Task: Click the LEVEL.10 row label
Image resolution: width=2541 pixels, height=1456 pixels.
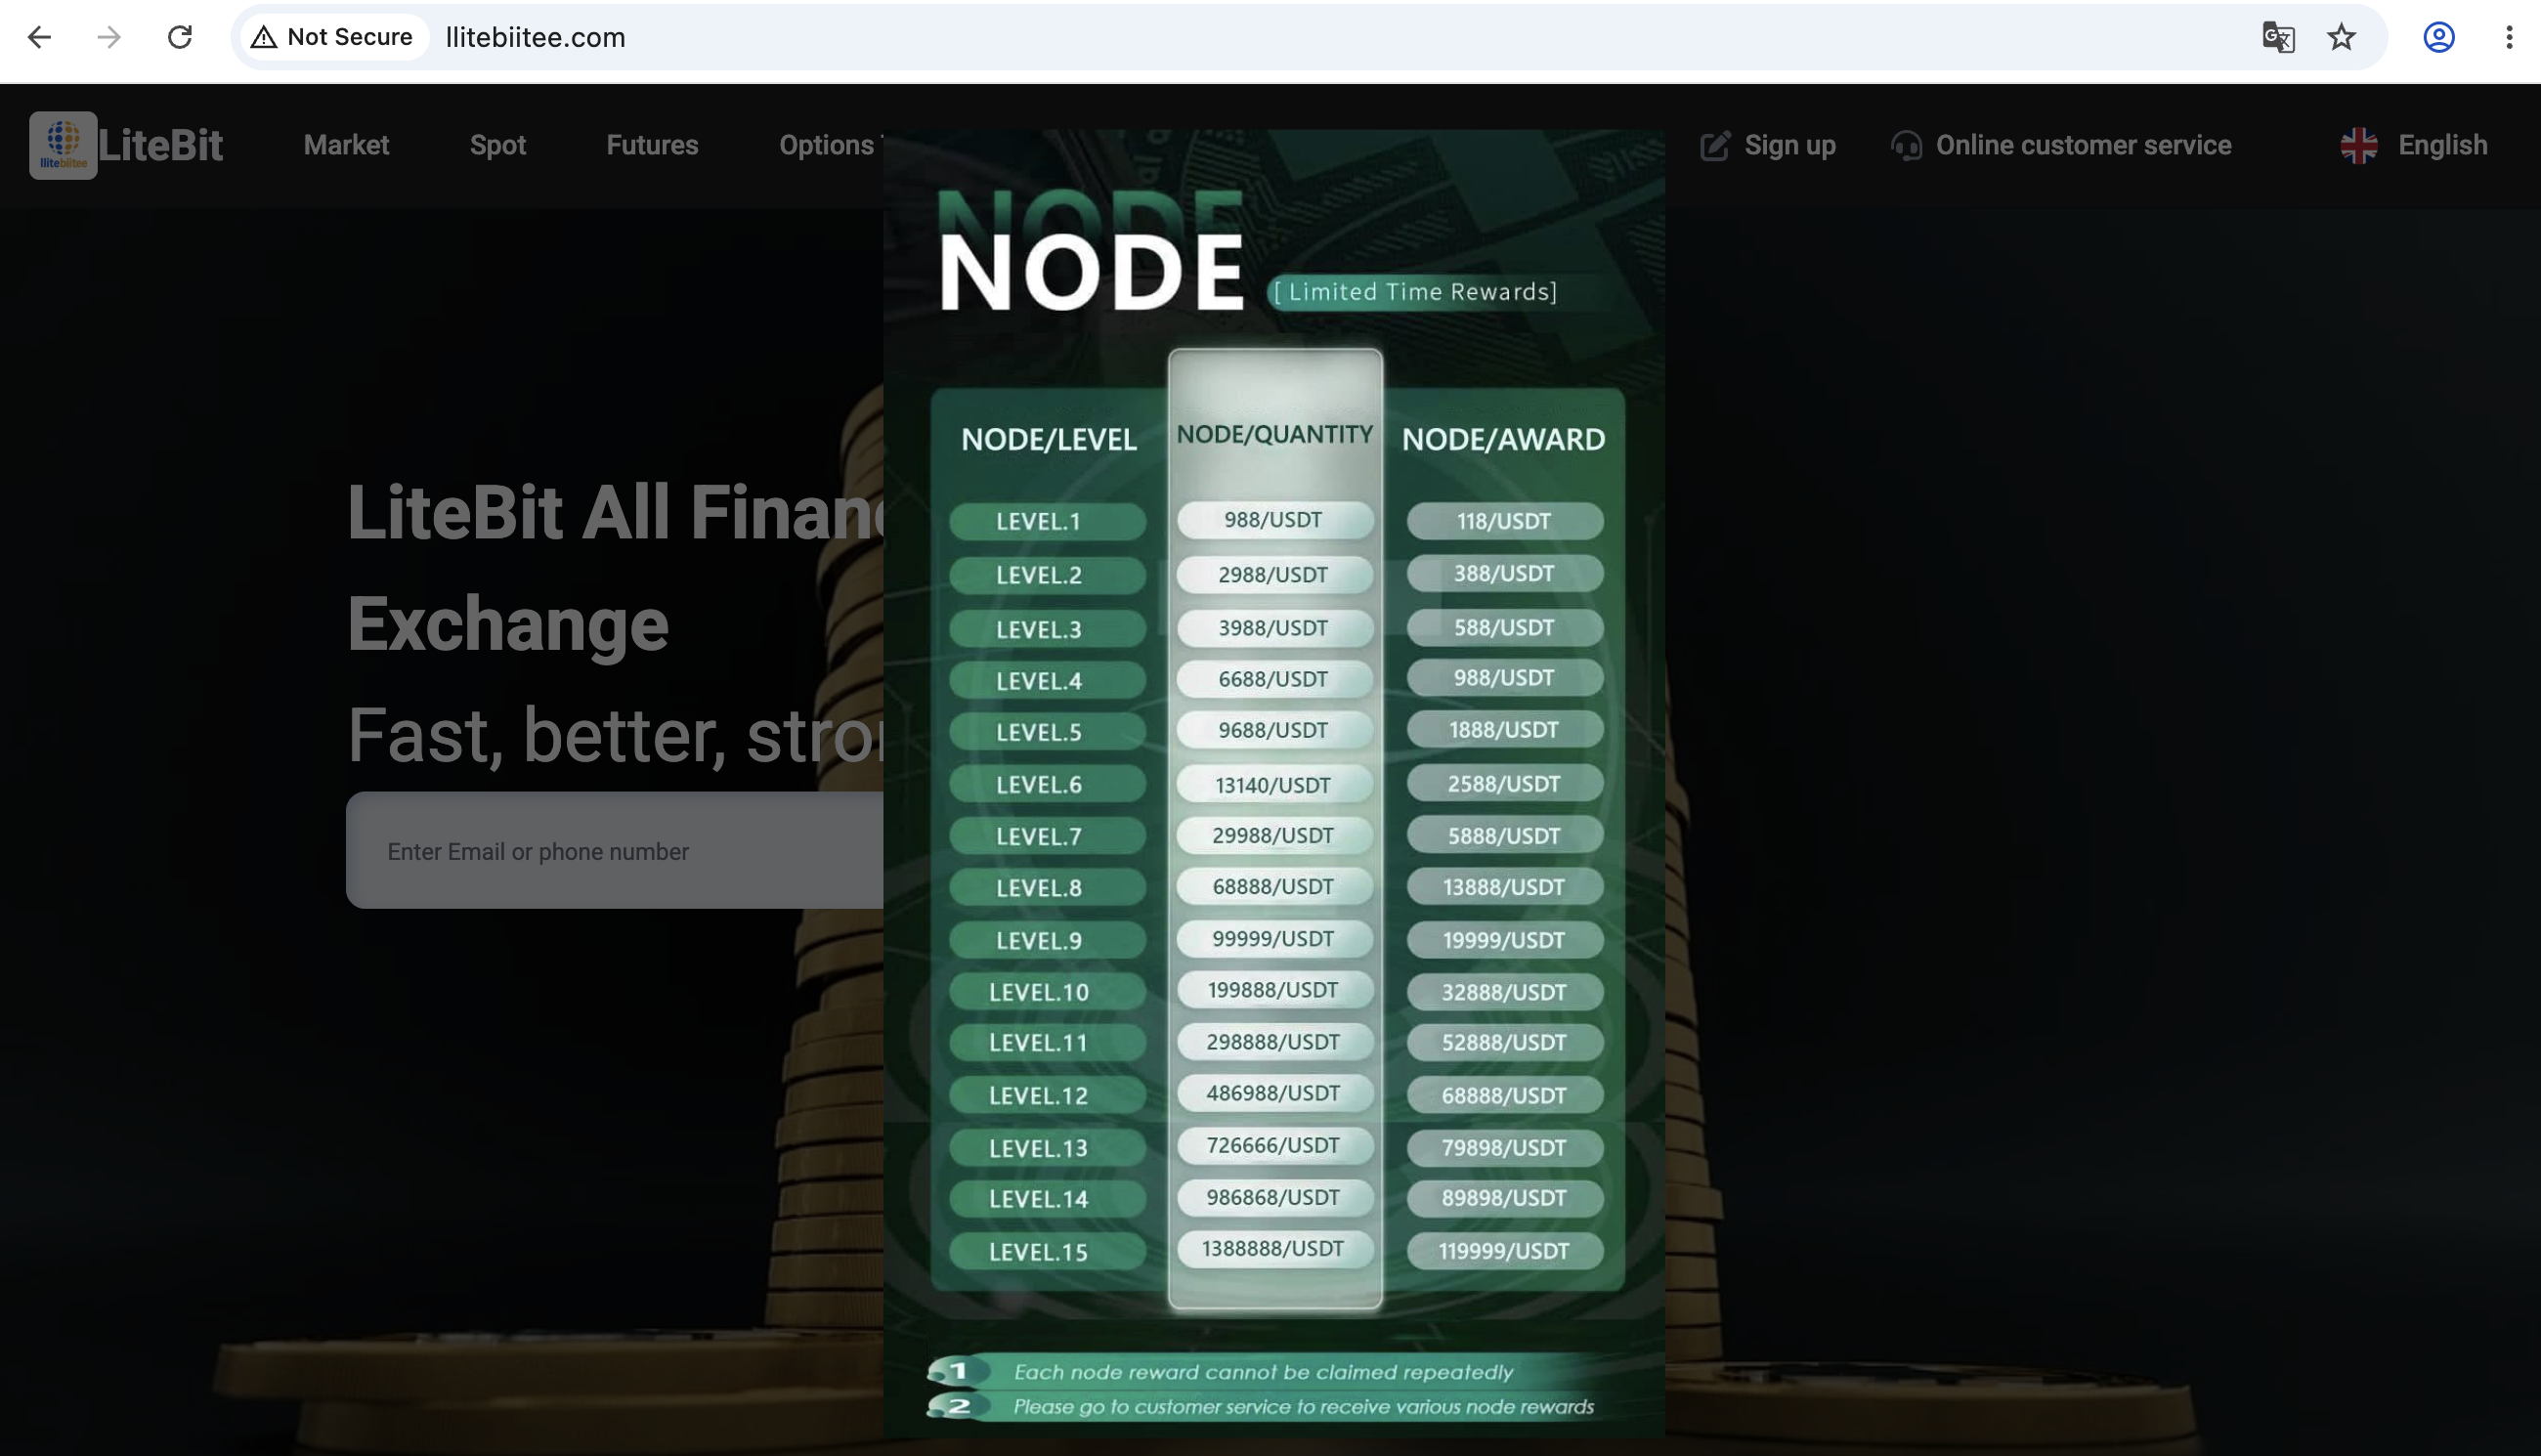Action: [1047, 992]
